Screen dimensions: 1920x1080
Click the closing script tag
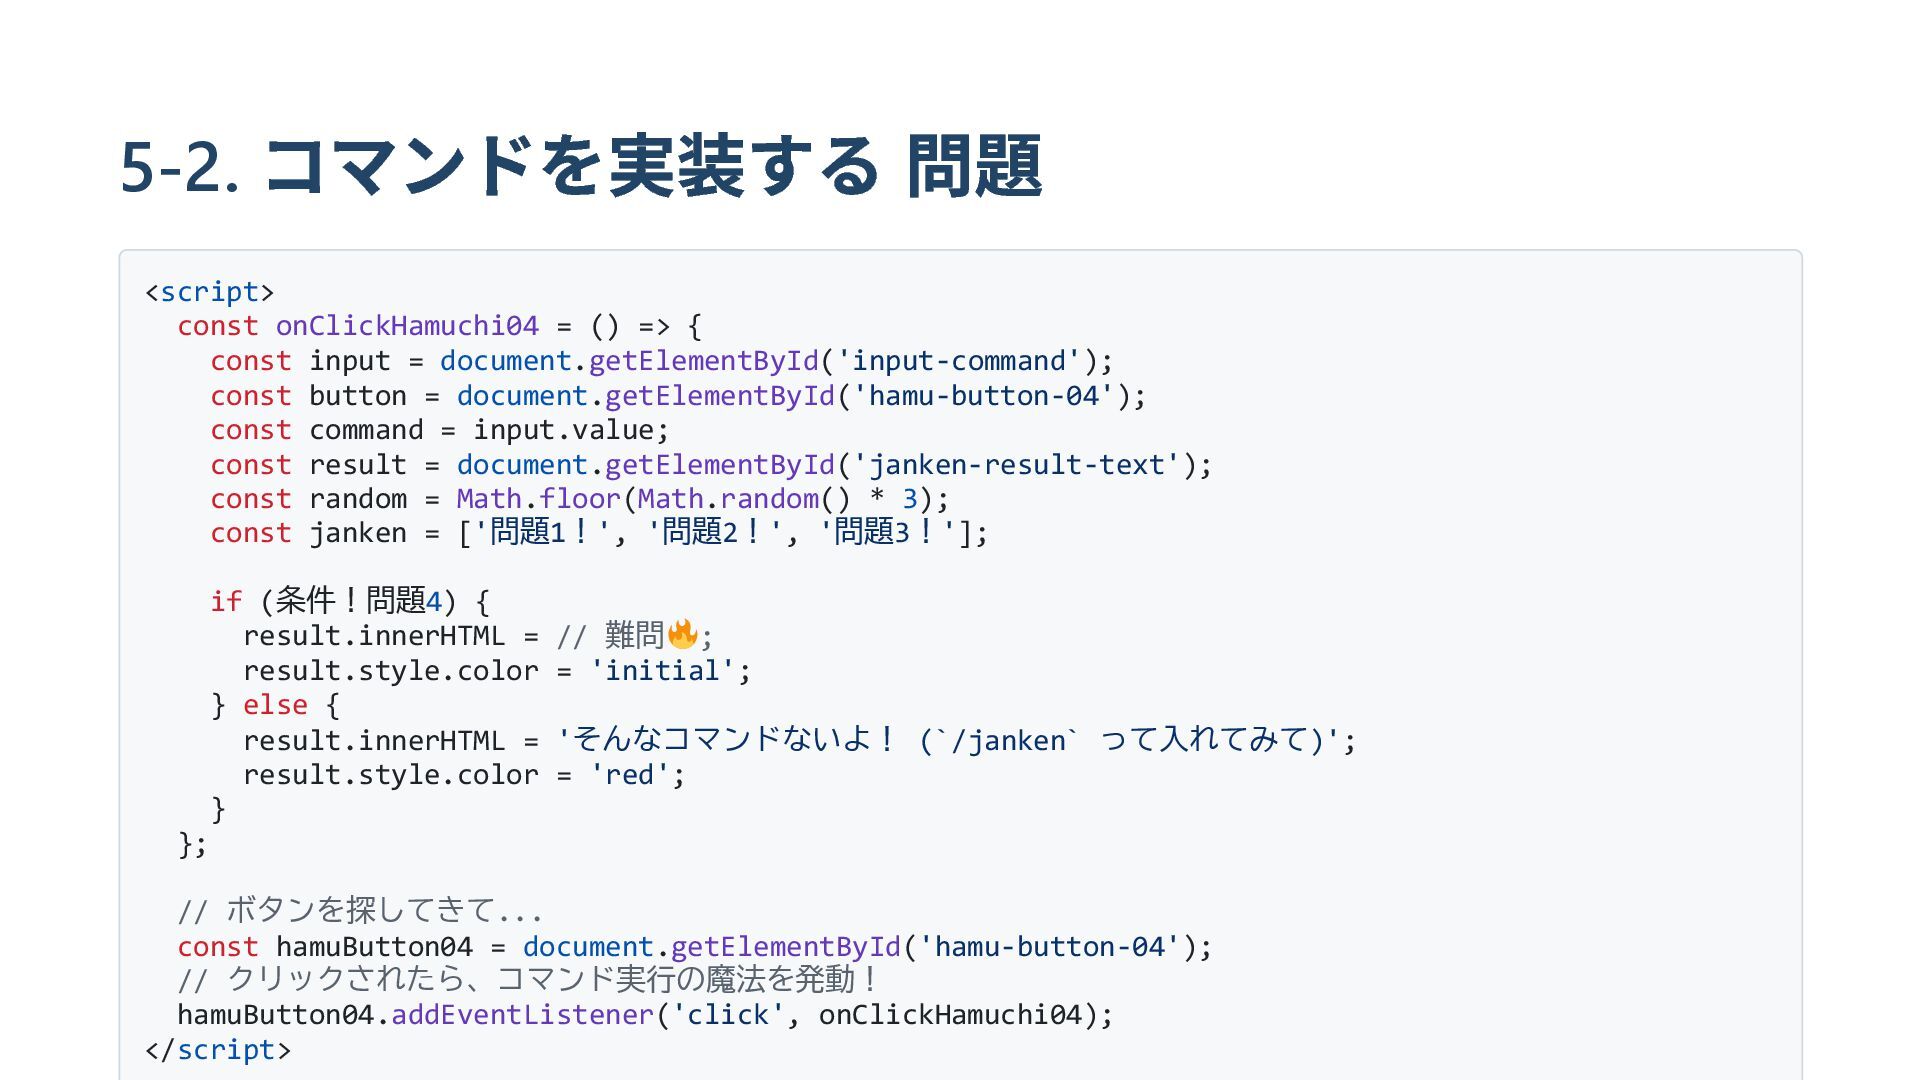[217, 1050]
